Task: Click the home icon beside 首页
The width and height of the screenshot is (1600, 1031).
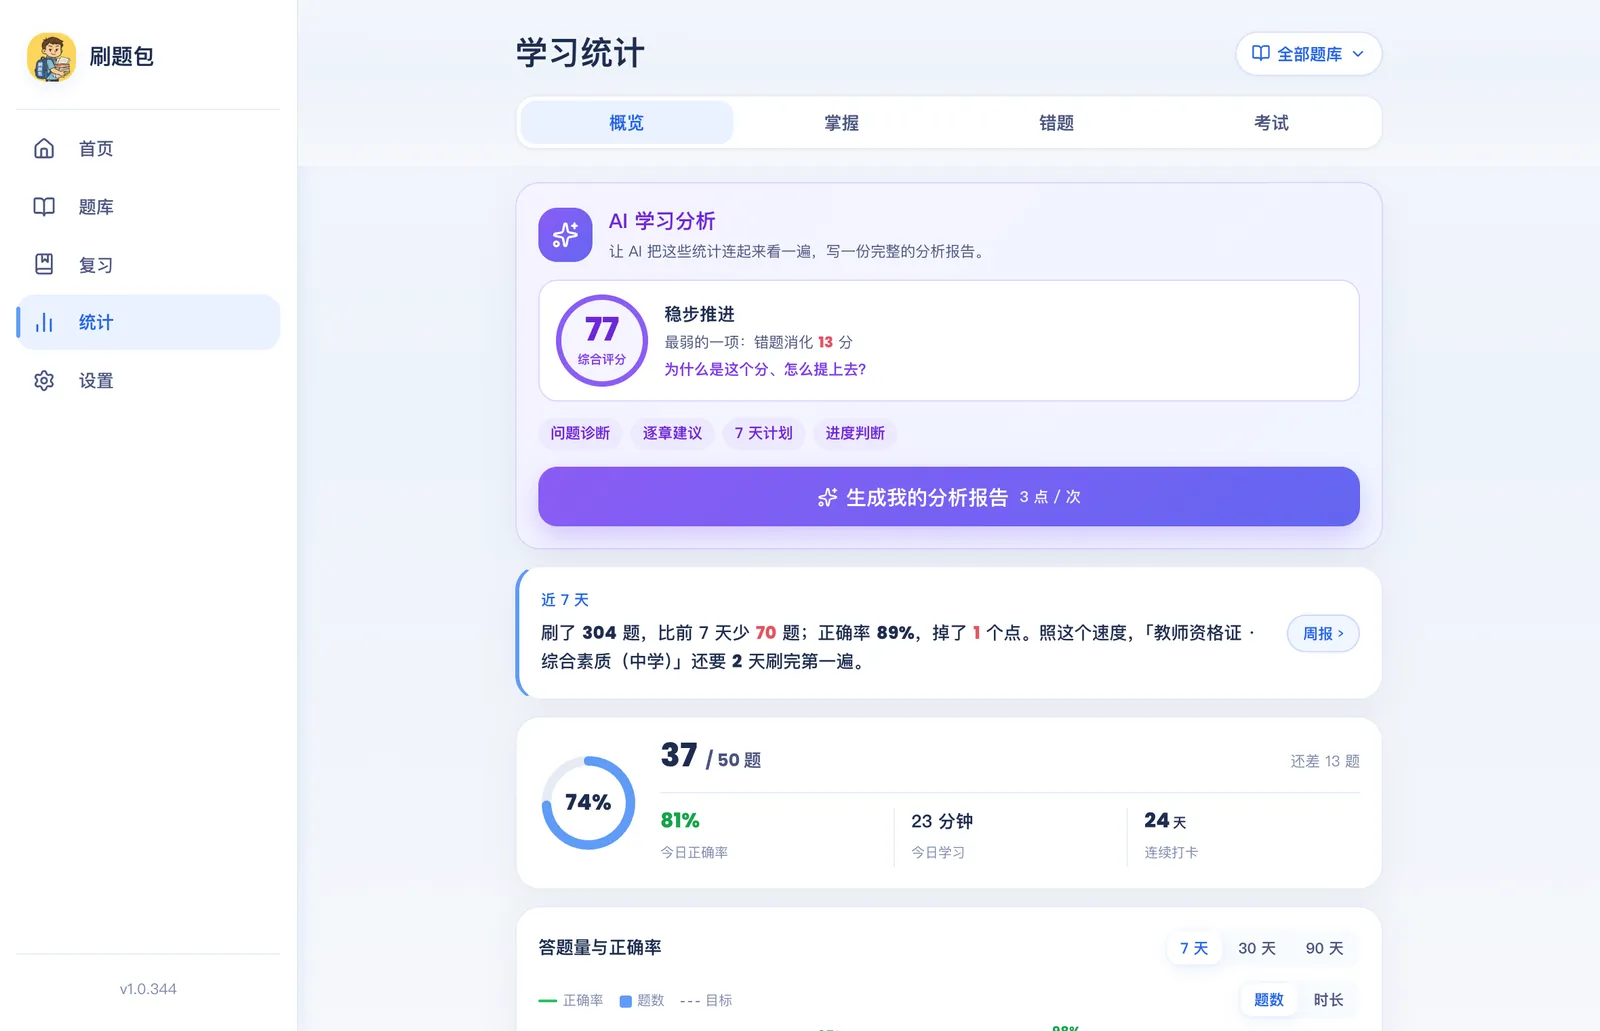Action: click(x=44, y=149)
